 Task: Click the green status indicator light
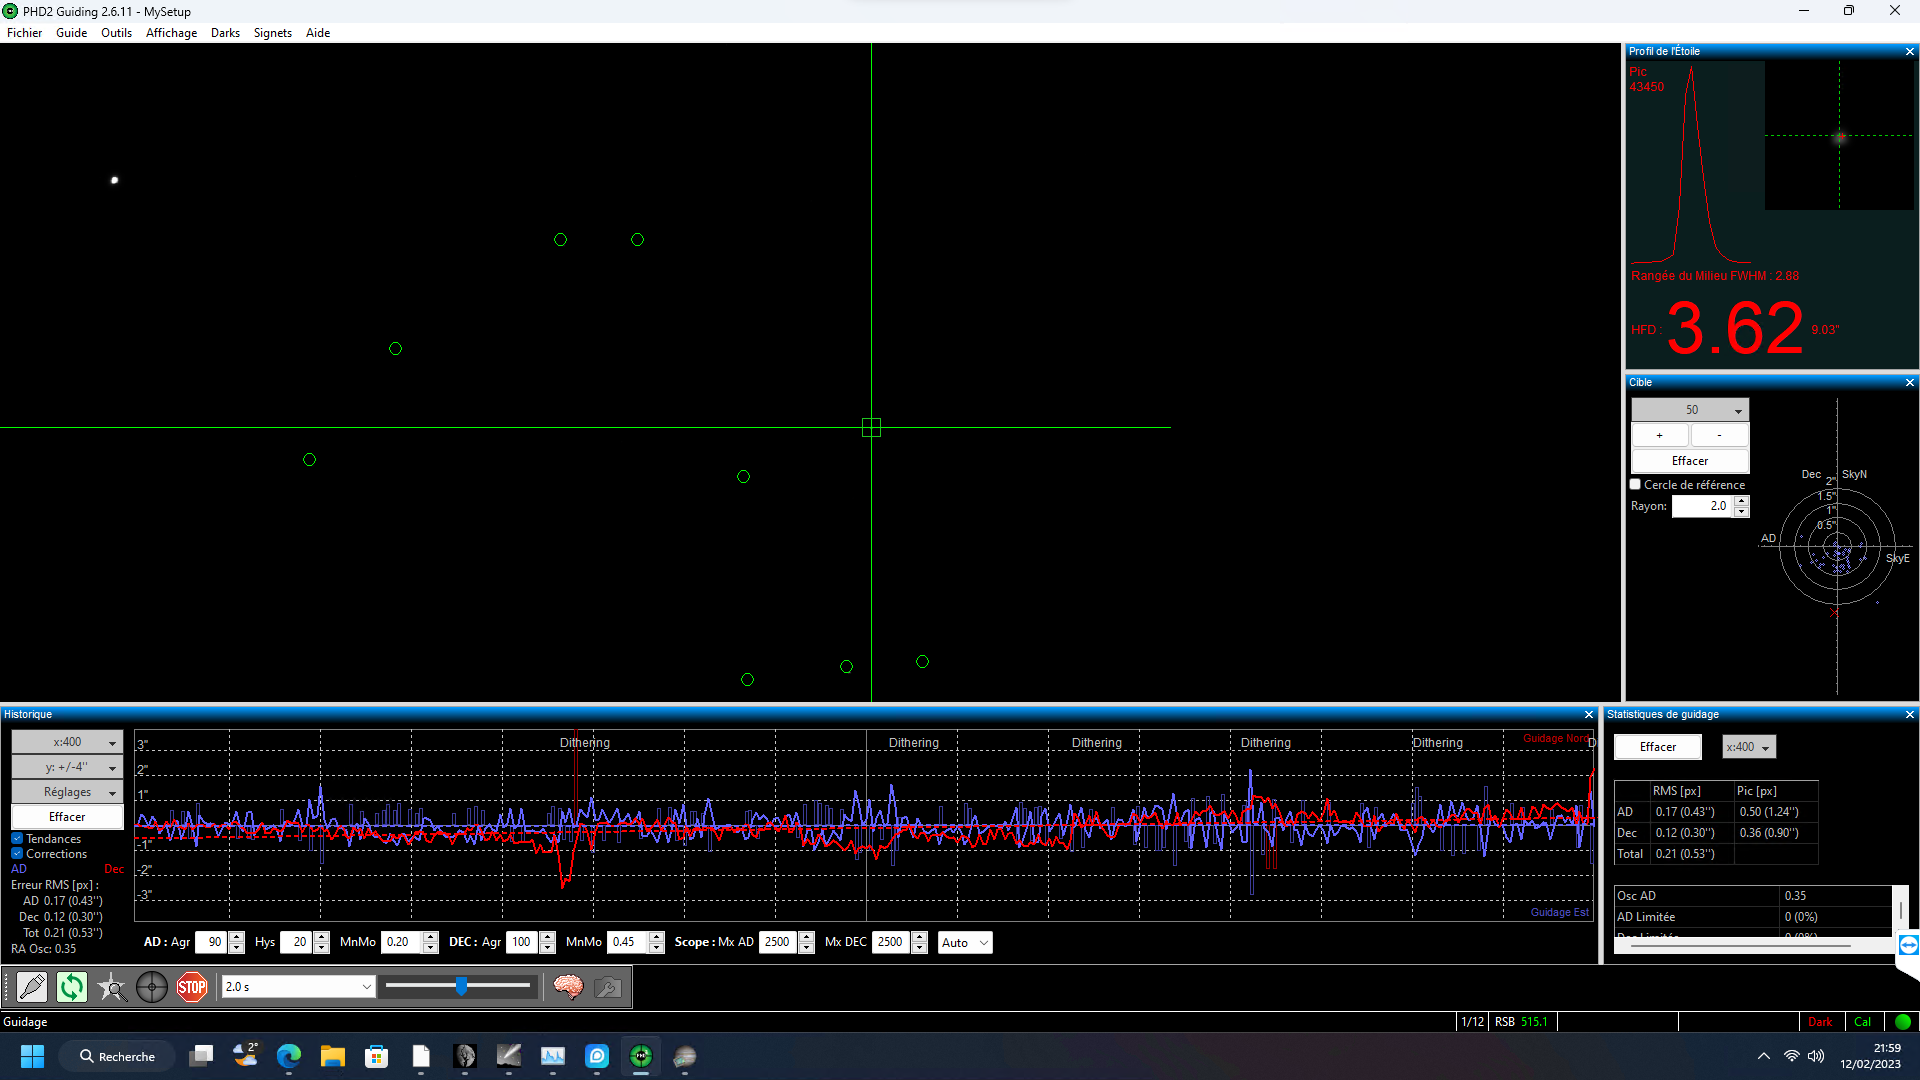pyautogui.click(x=1903, y=1022)
